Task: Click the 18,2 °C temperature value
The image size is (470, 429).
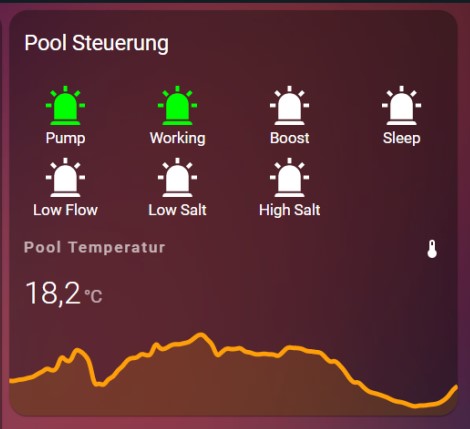Action: pos(64,293)
